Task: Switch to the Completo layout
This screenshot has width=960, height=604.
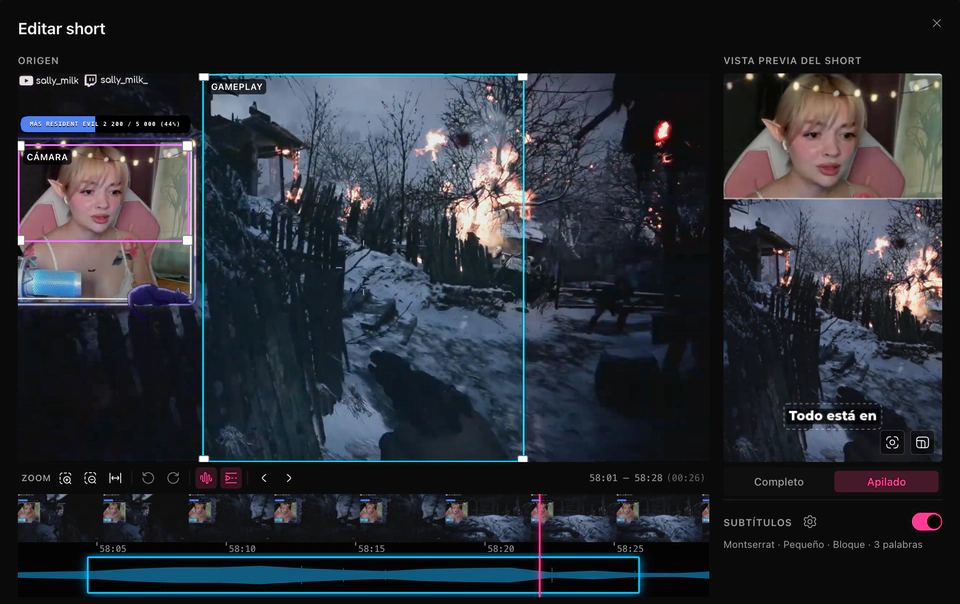Action: coord(778,482)
